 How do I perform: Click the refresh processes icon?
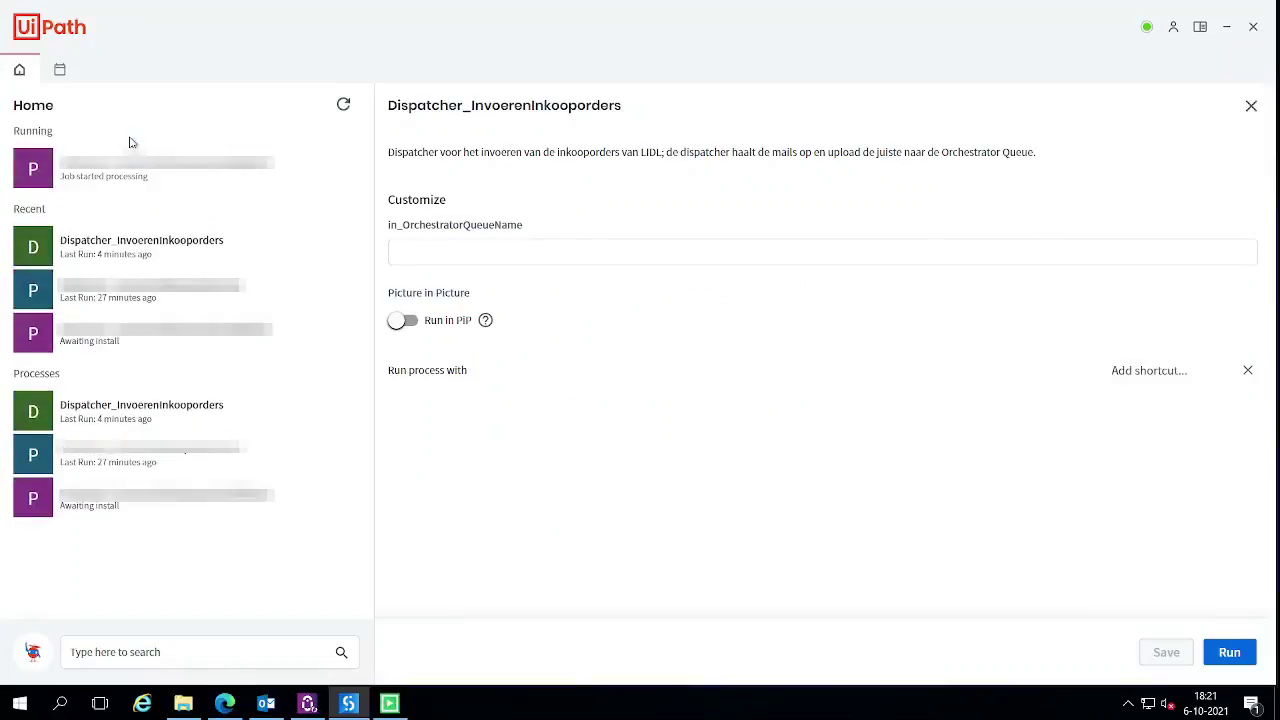coord(343,104)
